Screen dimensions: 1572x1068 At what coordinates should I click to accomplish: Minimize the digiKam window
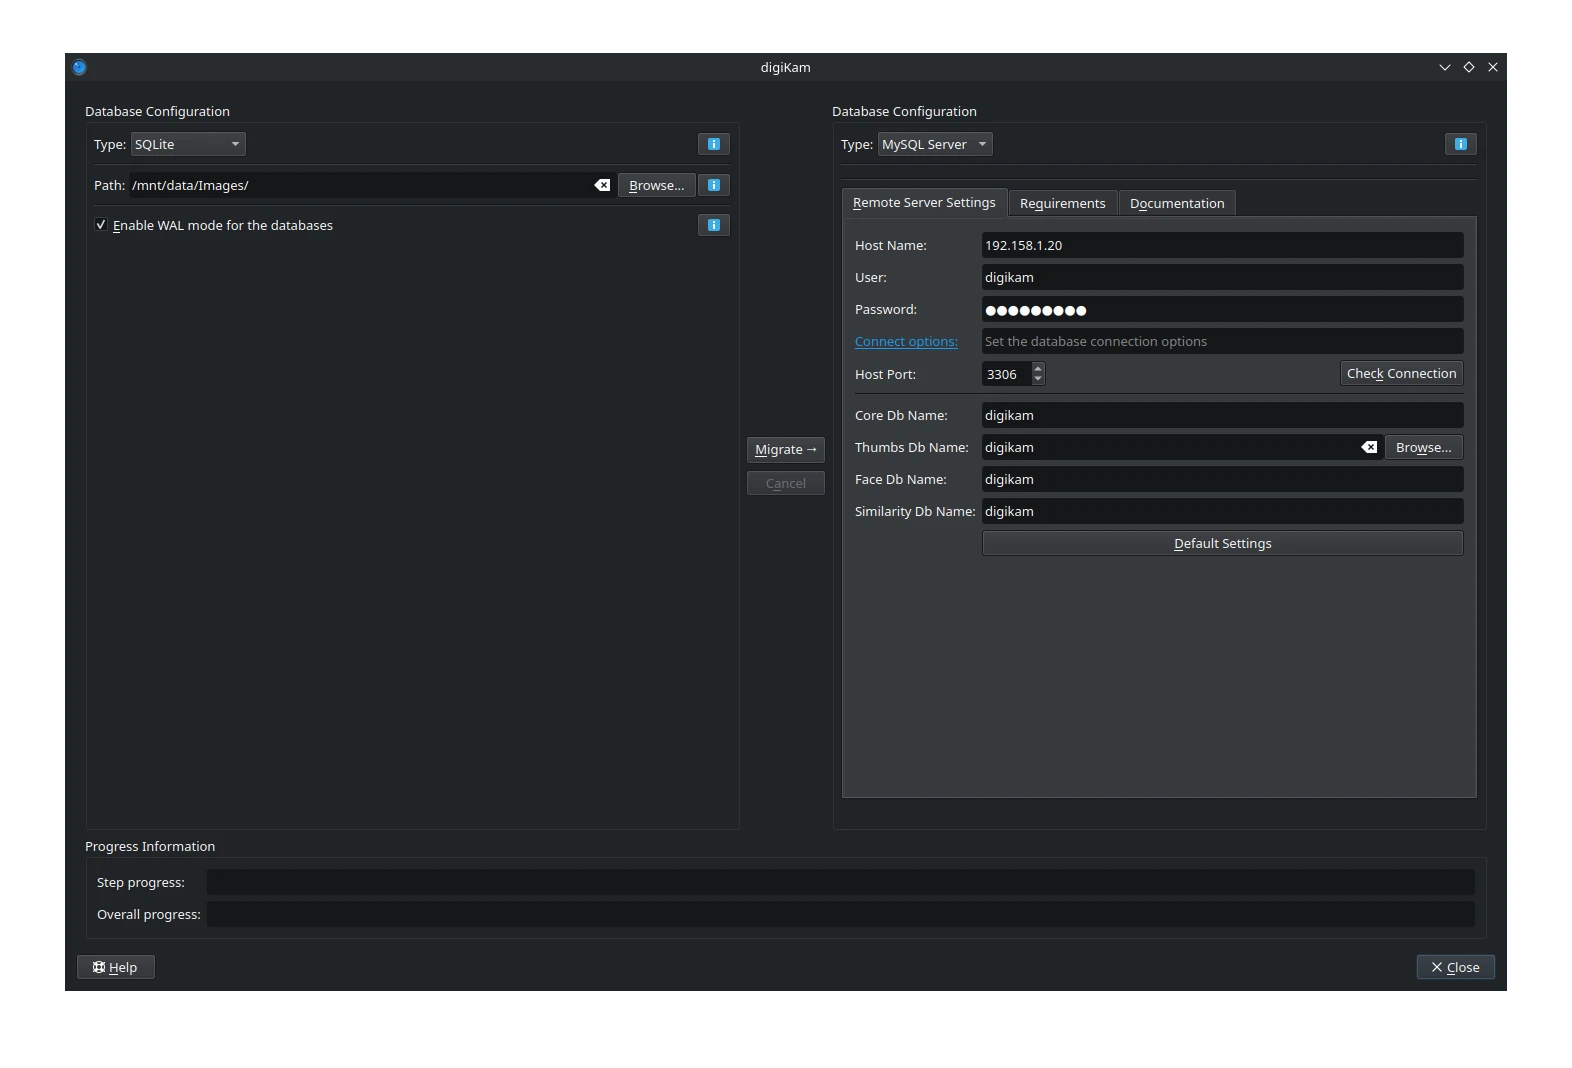pyautogui.click(x=1444, y=67)
